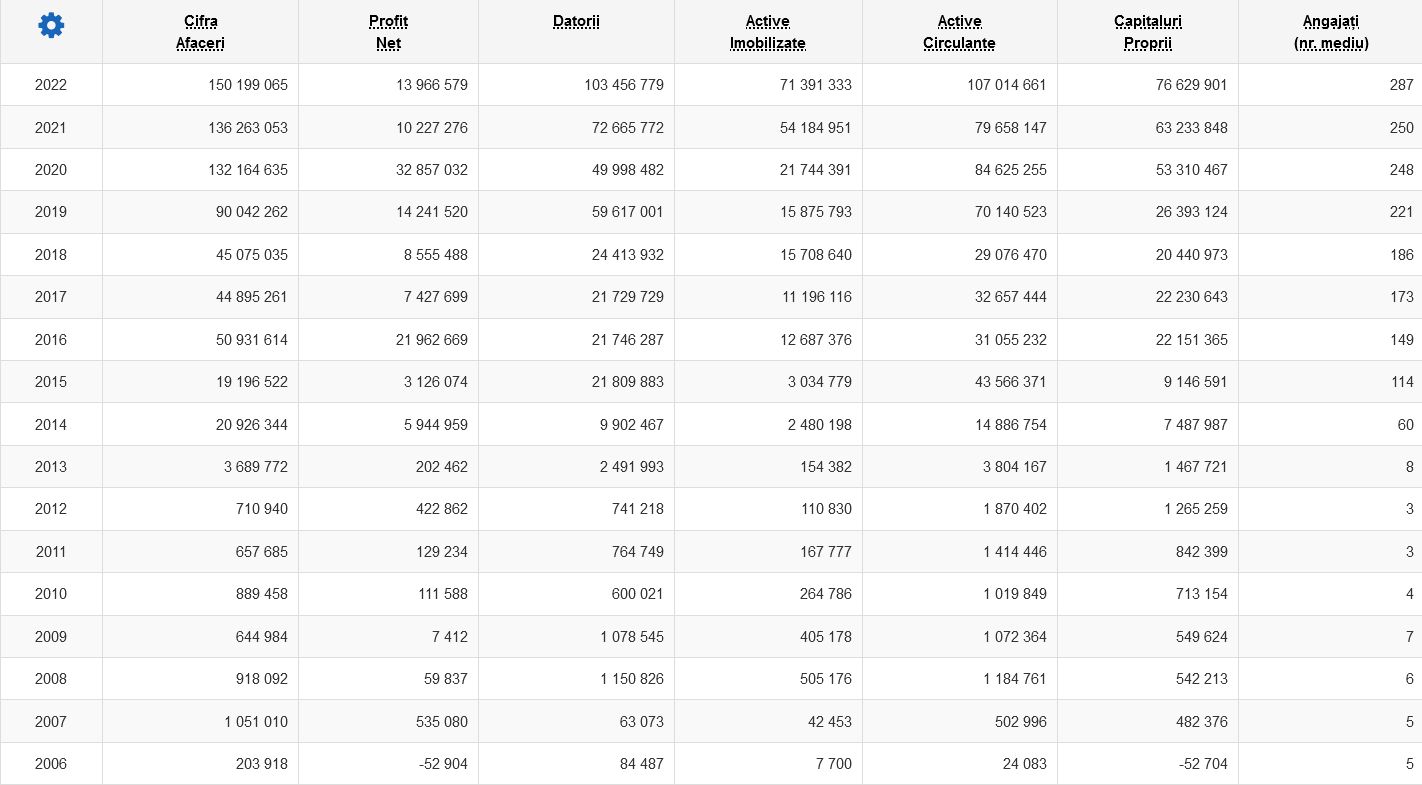Image resolution: width=1422 pixels, height=785 pixels.
Task: Select equity value 7 487 987
Action: coord(1196,424)
